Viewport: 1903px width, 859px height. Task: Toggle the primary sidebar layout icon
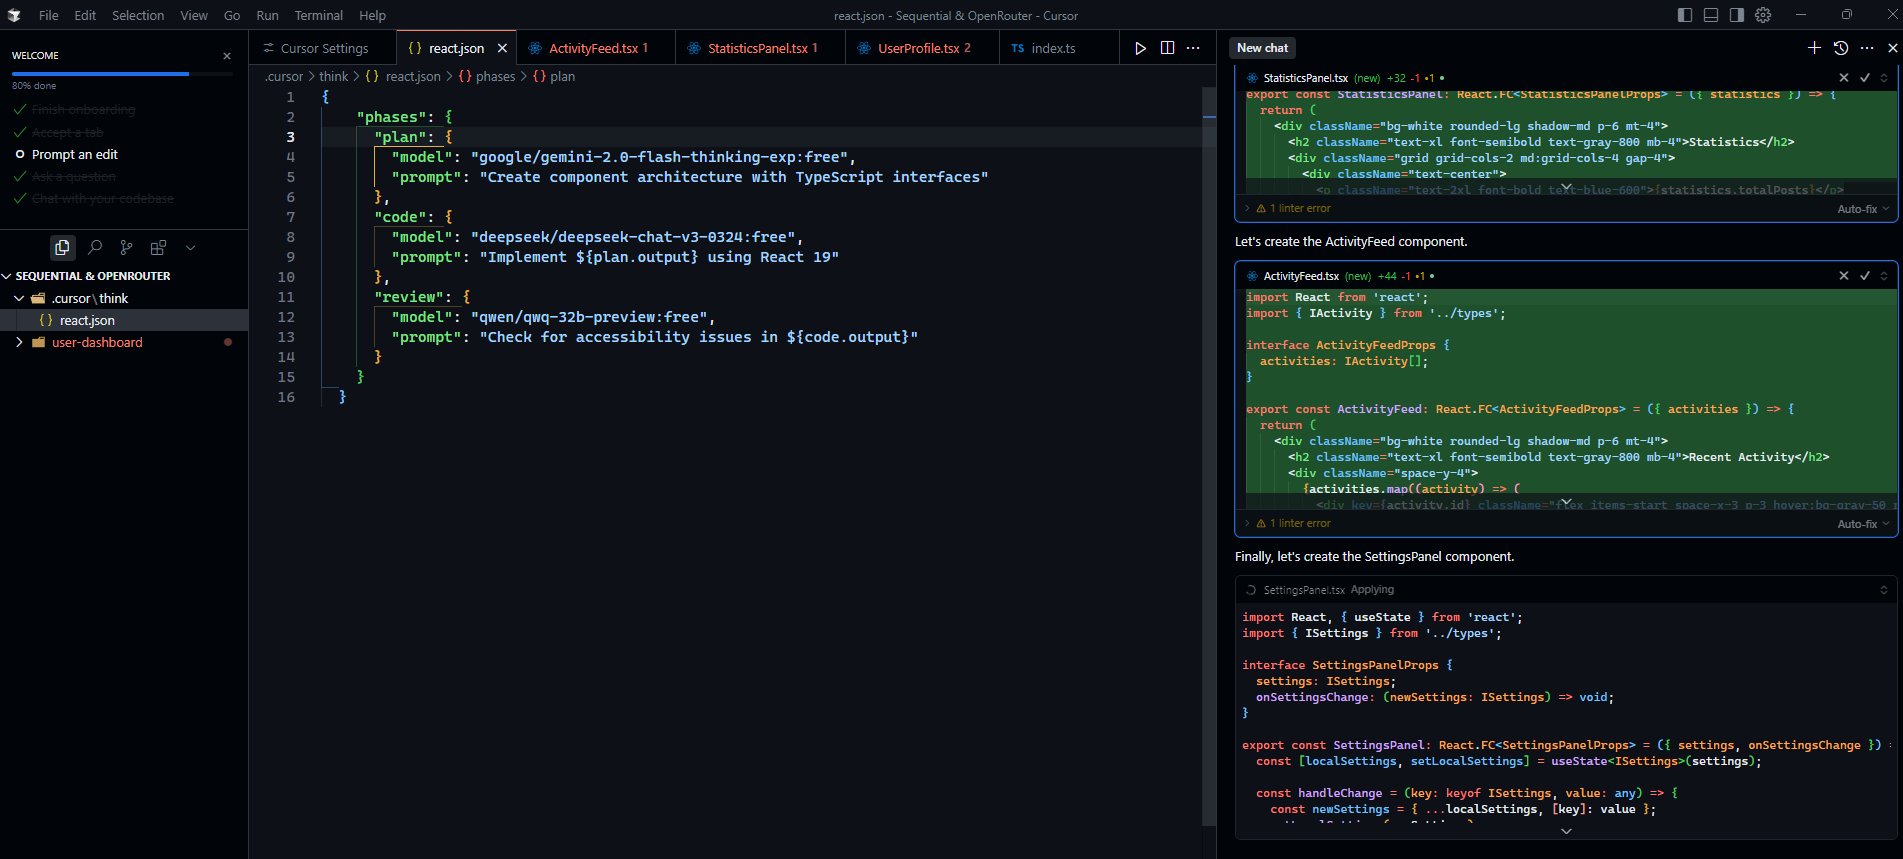(1685, 15)
